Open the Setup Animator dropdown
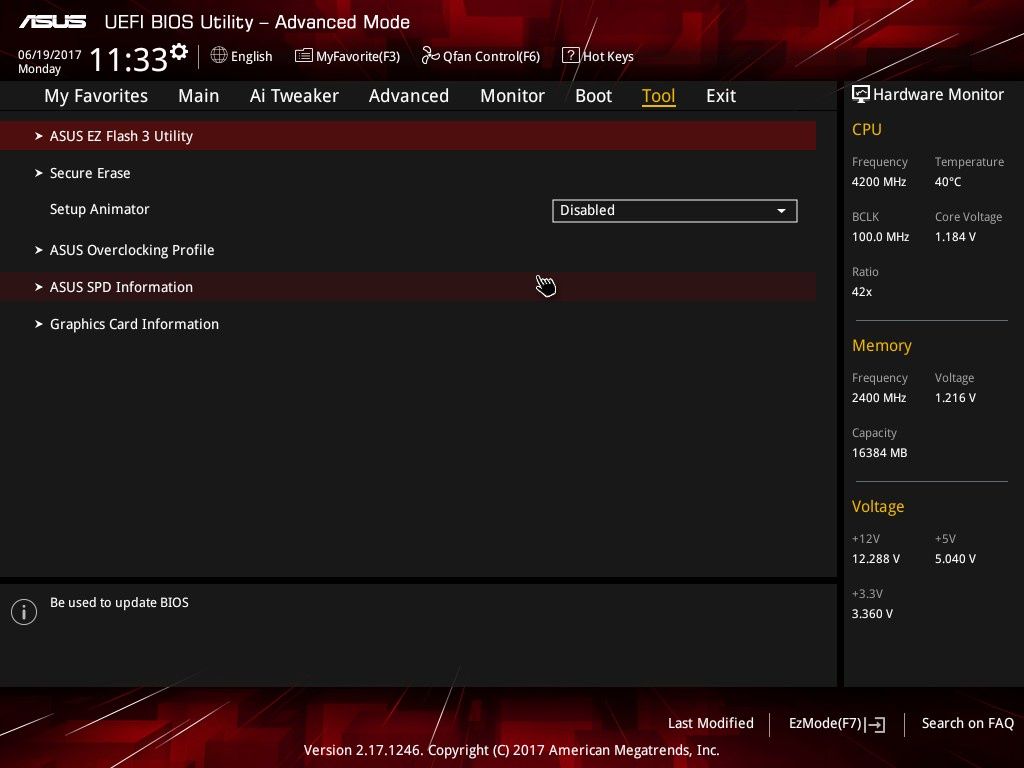The image size is (1024, 768). [675, 211]
